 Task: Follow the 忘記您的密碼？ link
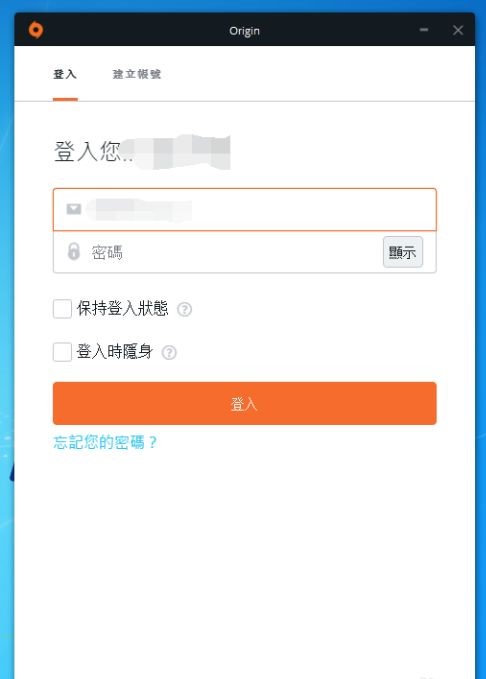click(105, 443)
